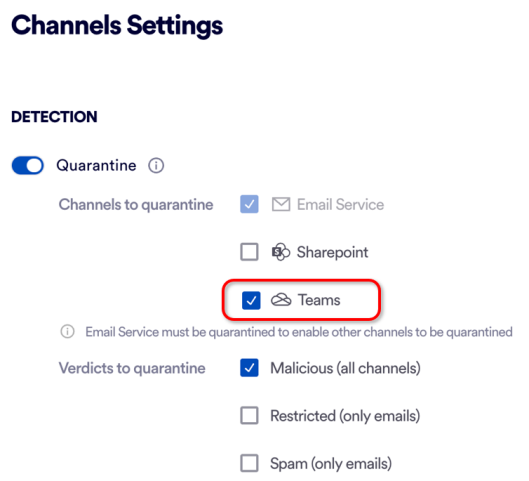Screen dimensions: 529x481
Task: Toggle the Quarantine switch off
Action: (28, 166)
